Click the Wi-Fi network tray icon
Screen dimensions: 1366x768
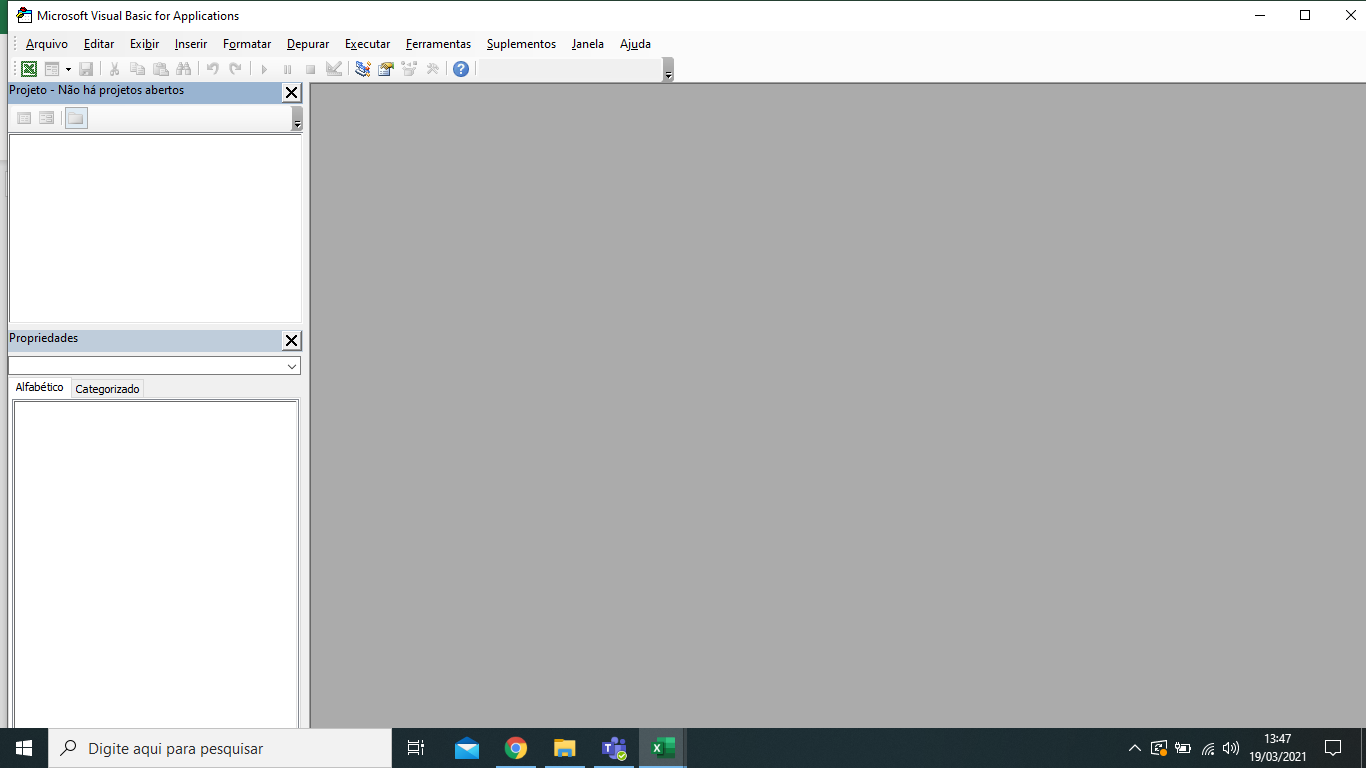(x=1208, y=748)
